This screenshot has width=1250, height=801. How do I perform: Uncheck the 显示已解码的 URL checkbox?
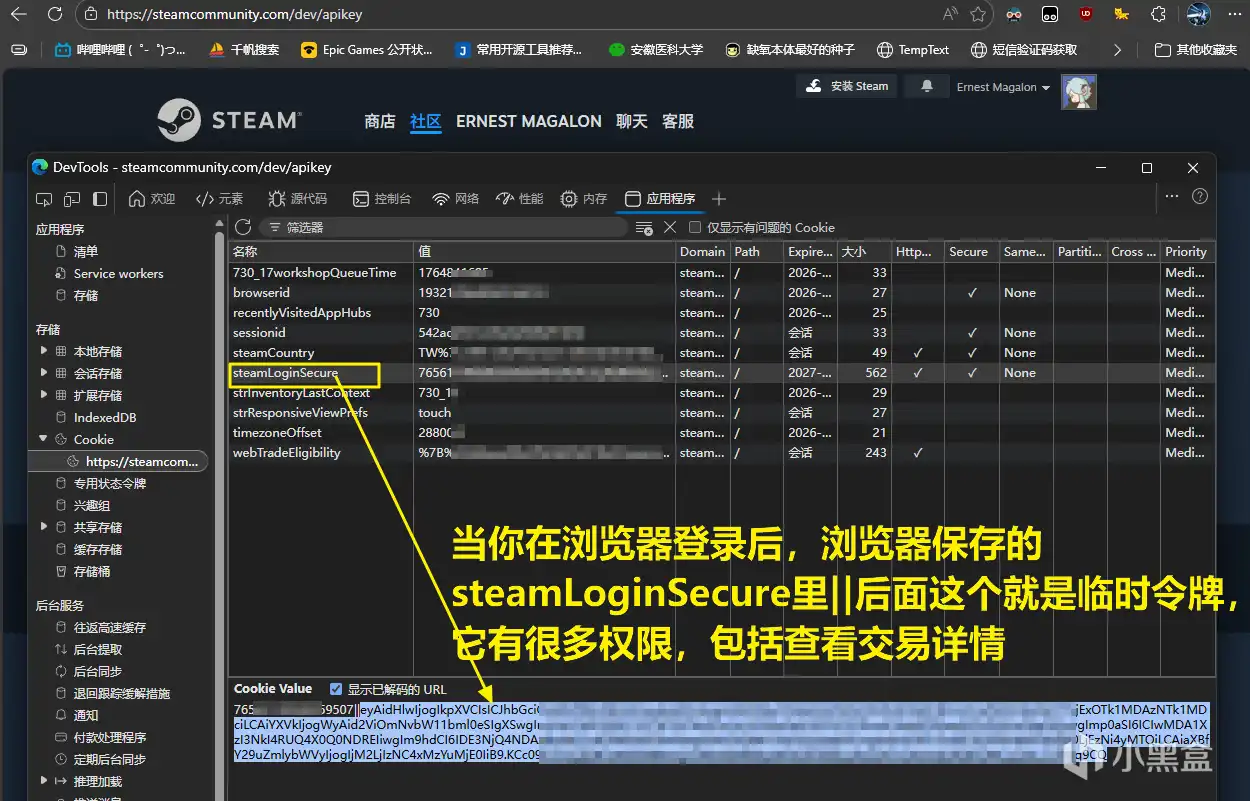[x=337, y=688]
